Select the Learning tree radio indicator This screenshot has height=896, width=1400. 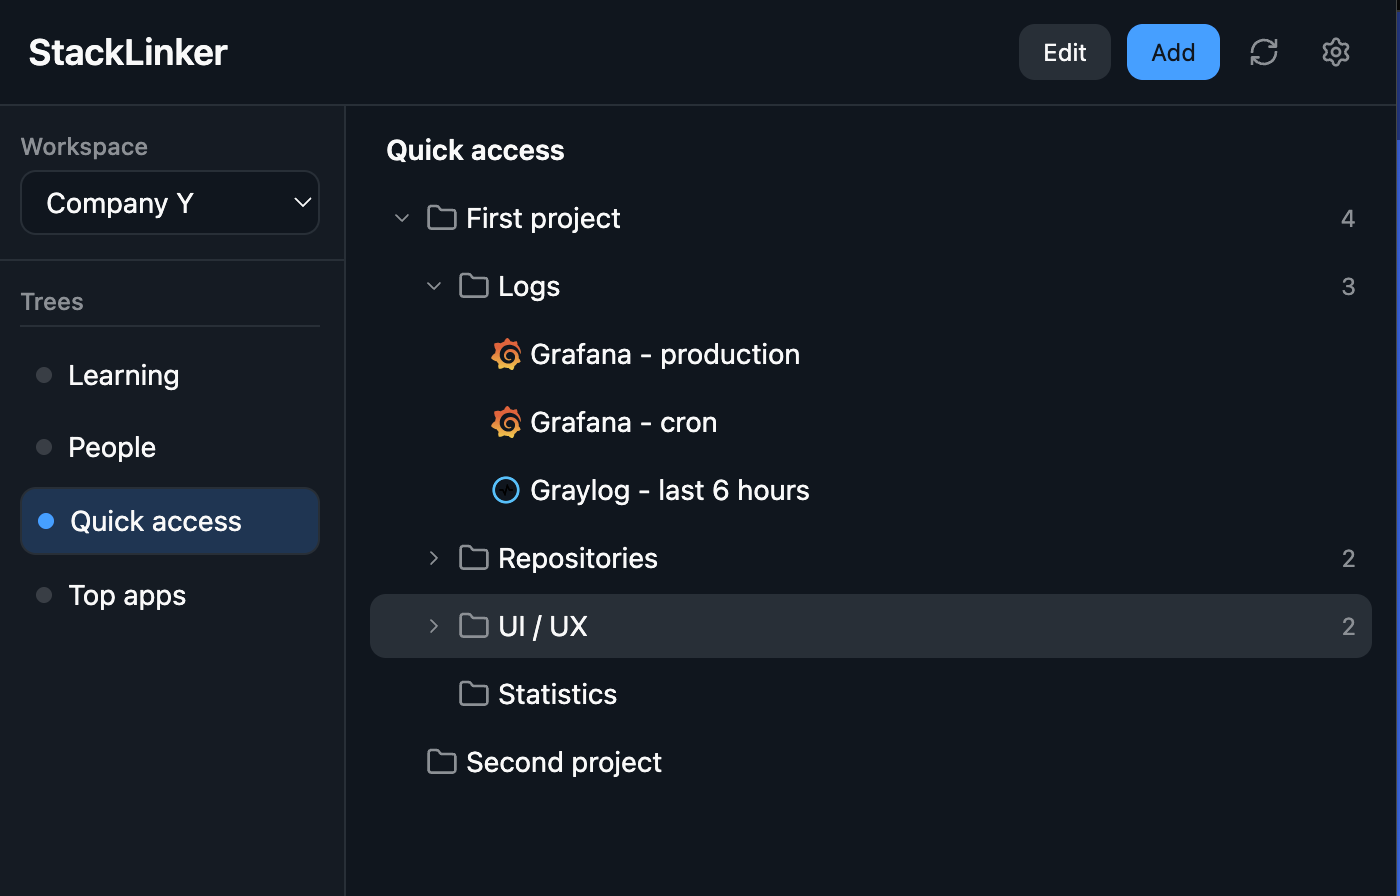pyautogui.click(x=43, y=375)
